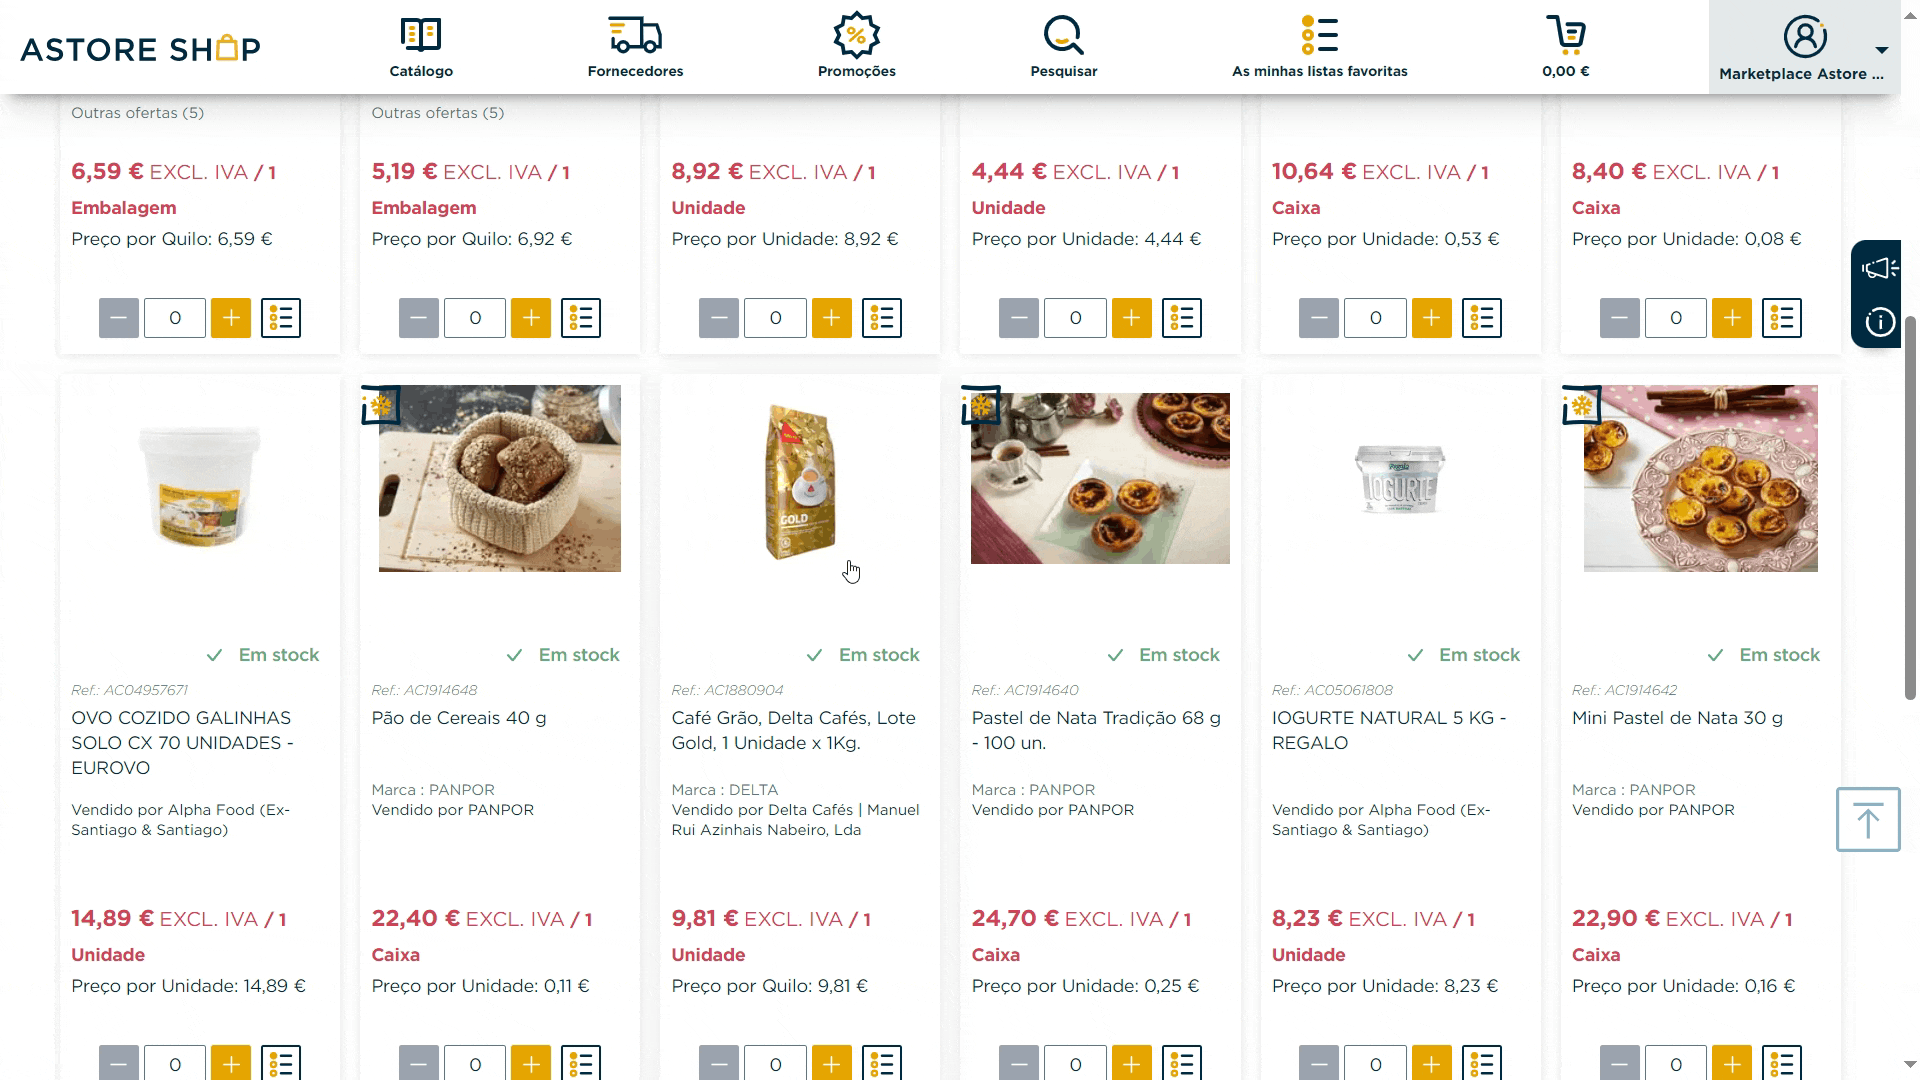The height and width of the screenshot is (1080, 1920).
Task: Click the Astore Shop logo
Action: click(x=140, y=48)
